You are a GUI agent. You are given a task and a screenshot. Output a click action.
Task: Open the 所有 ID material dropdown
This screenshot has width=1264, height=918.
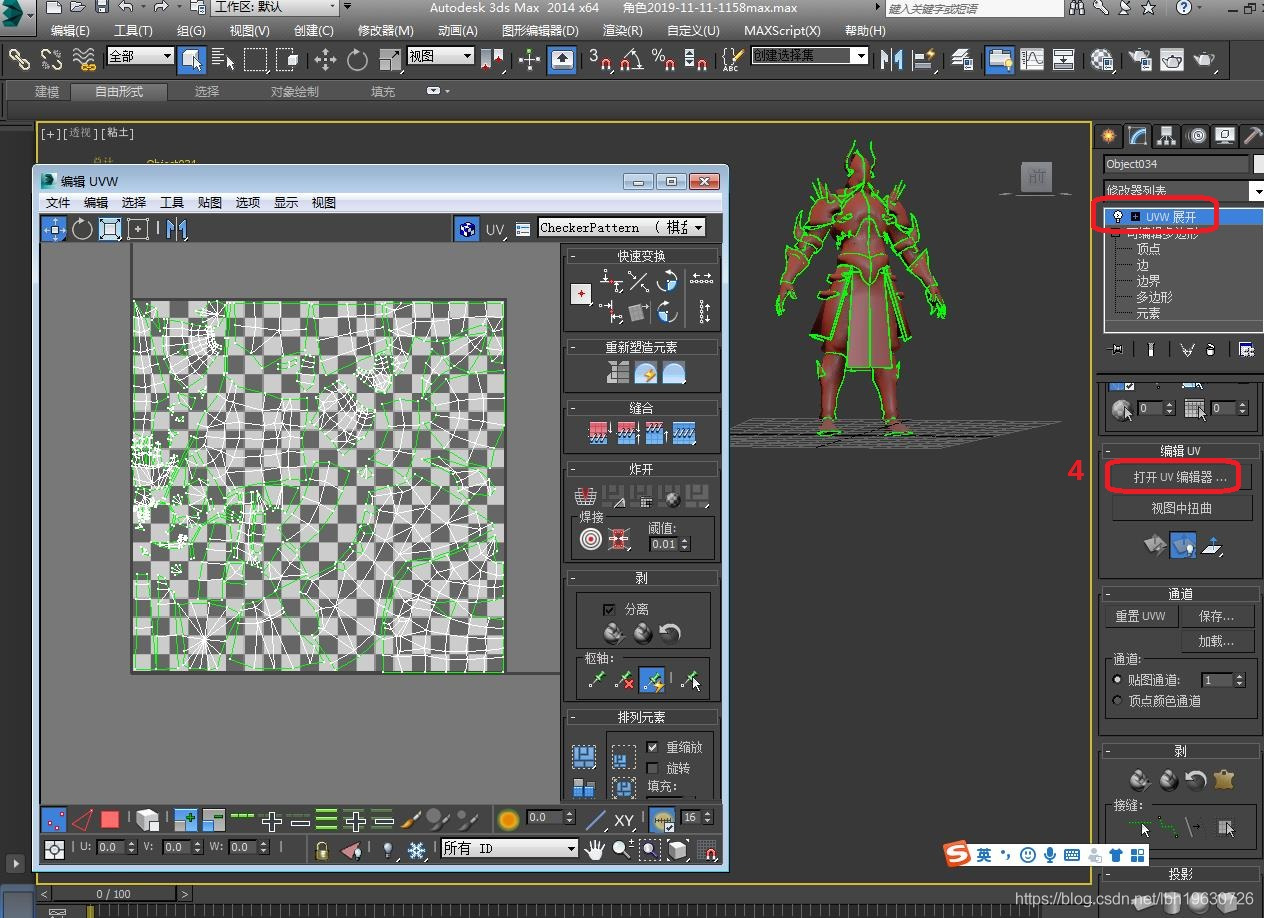[510, 848]
